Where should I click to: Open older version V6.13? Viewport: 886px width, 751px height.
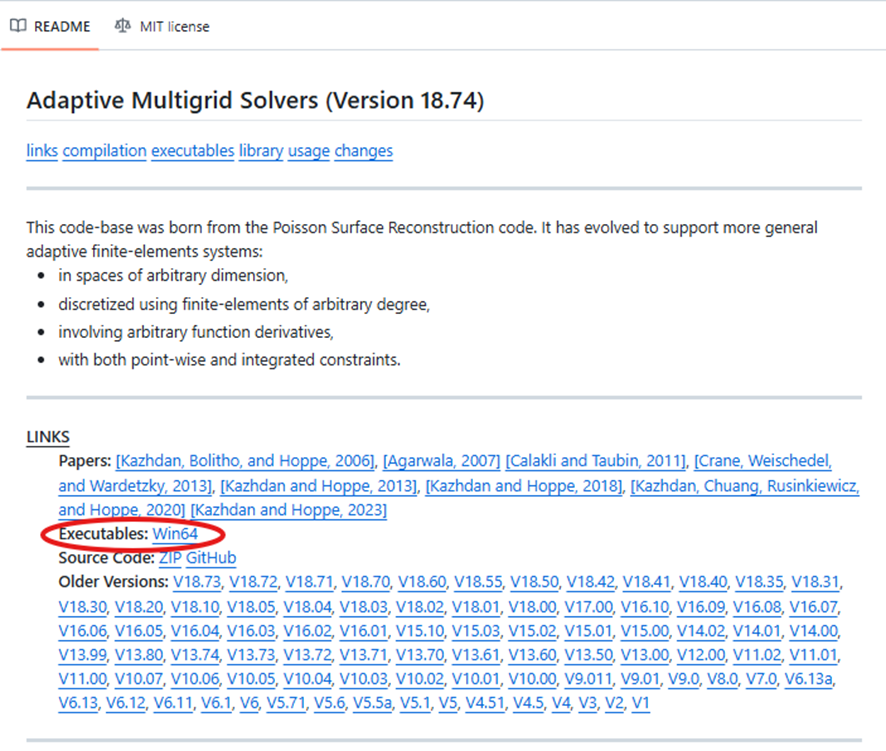(78, 704)
